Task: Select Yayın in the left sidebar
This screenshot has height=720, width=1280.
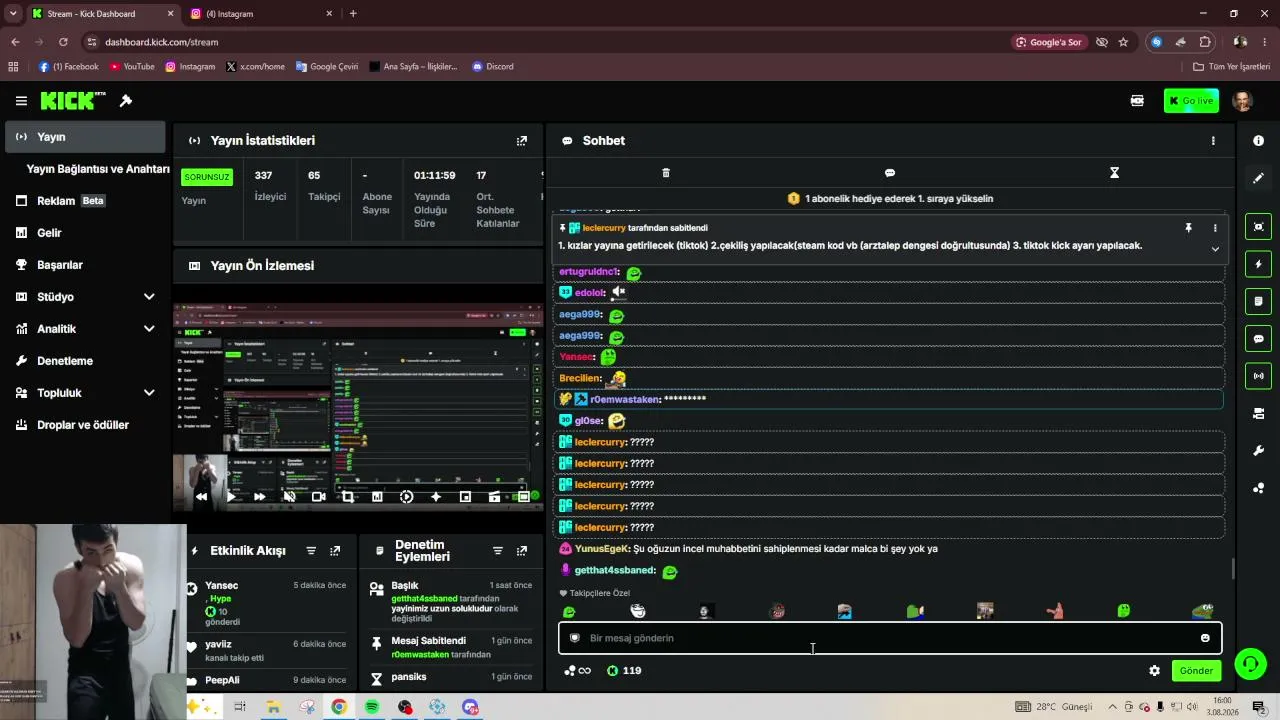Action: coord(84,137)
